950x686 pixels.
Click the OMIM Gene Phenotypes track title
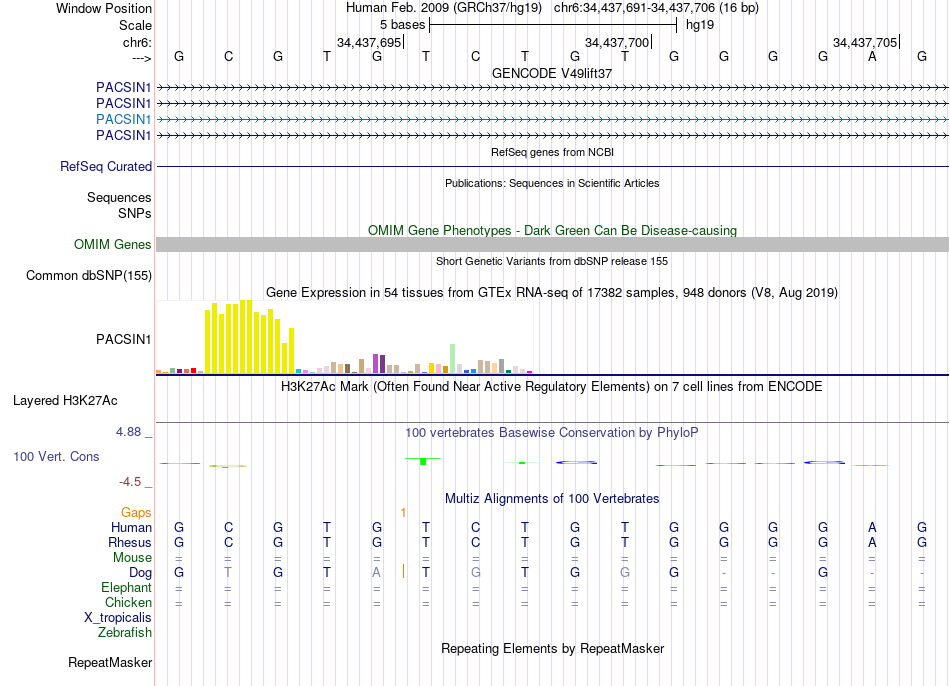point(553,230)
